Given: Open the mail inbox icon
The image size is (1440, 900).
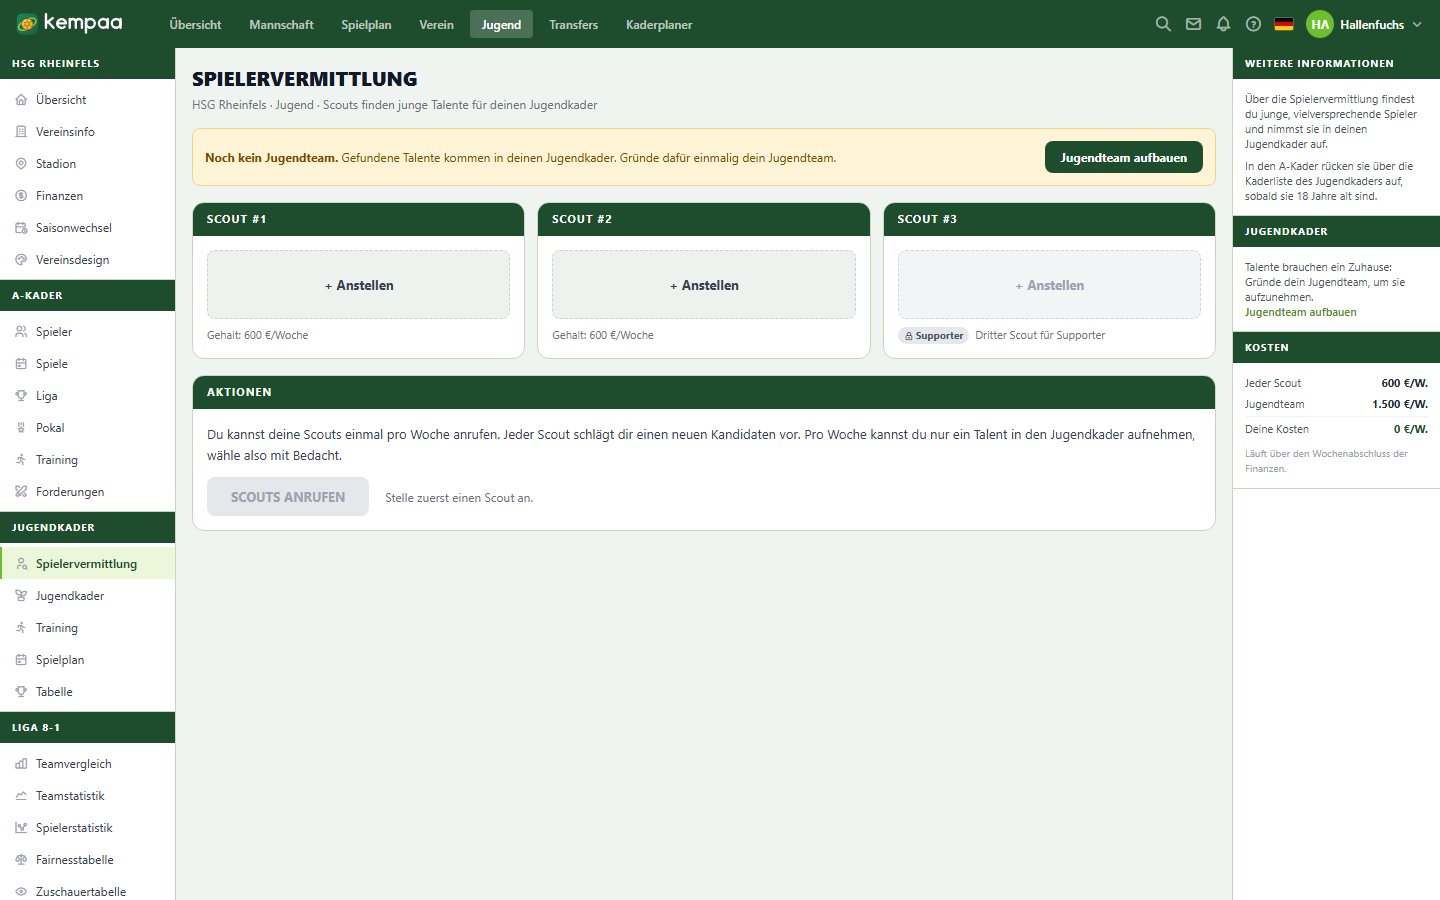Looking at the screenshot, I should pos(1193,24).
